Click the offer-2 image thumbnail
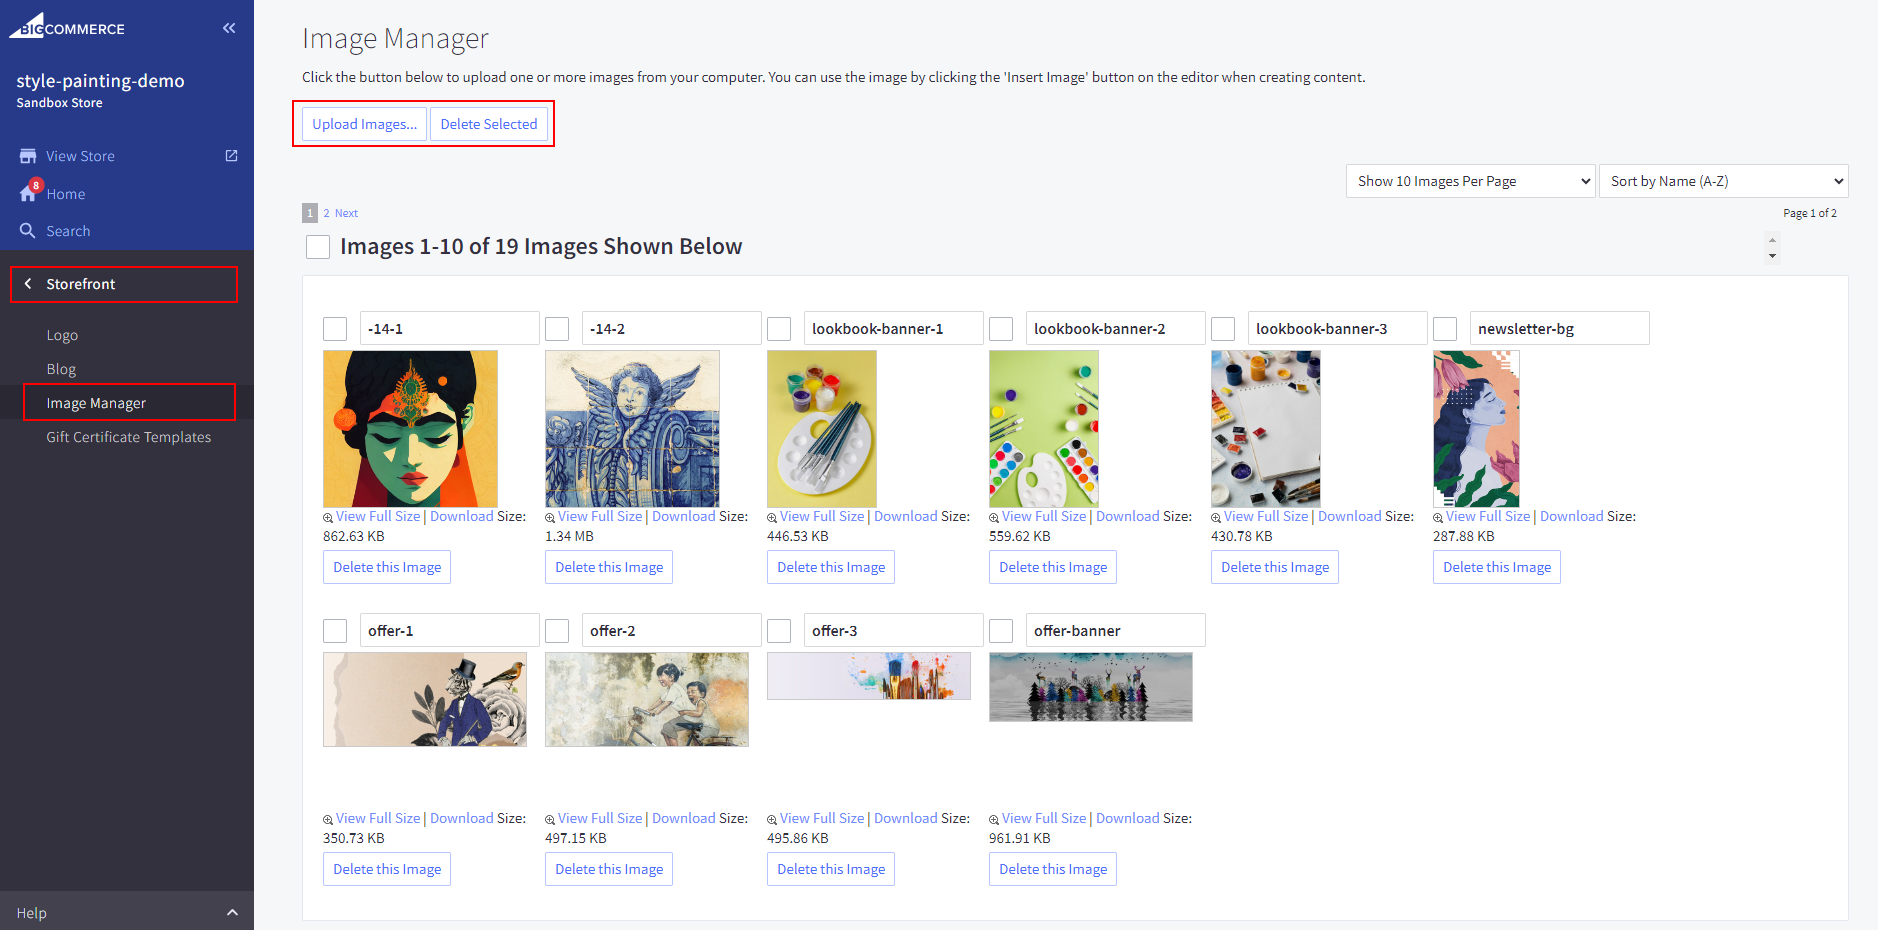 point(646,699)
